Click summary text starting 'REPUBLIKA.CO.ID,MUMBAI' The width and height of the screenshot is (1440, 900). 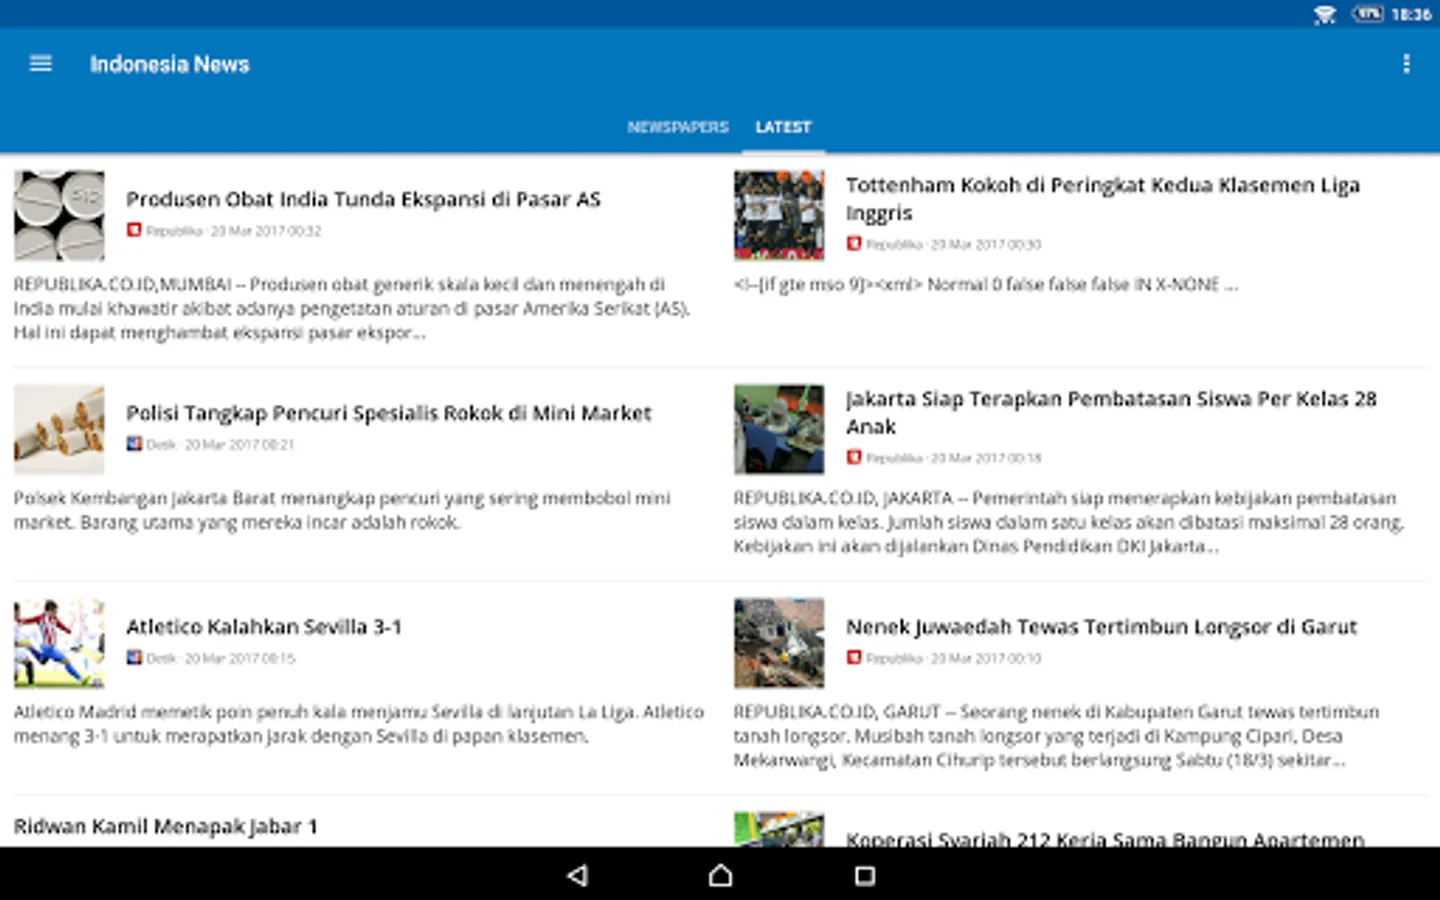coord(352,309)
